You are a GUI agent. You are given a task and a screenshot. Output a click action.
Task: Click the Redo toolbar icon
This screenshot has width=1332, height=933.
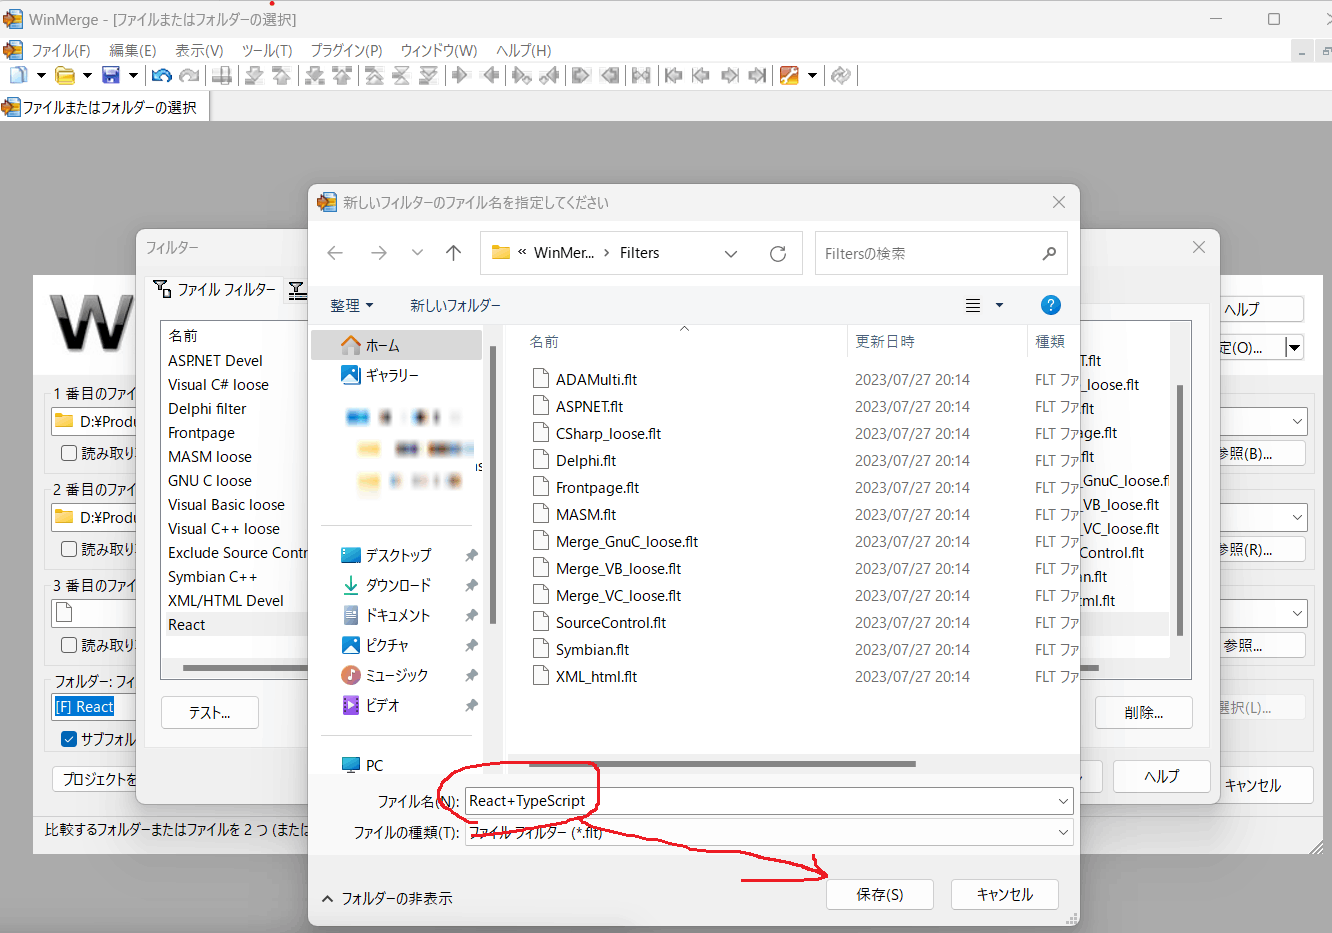click(189, 75)
